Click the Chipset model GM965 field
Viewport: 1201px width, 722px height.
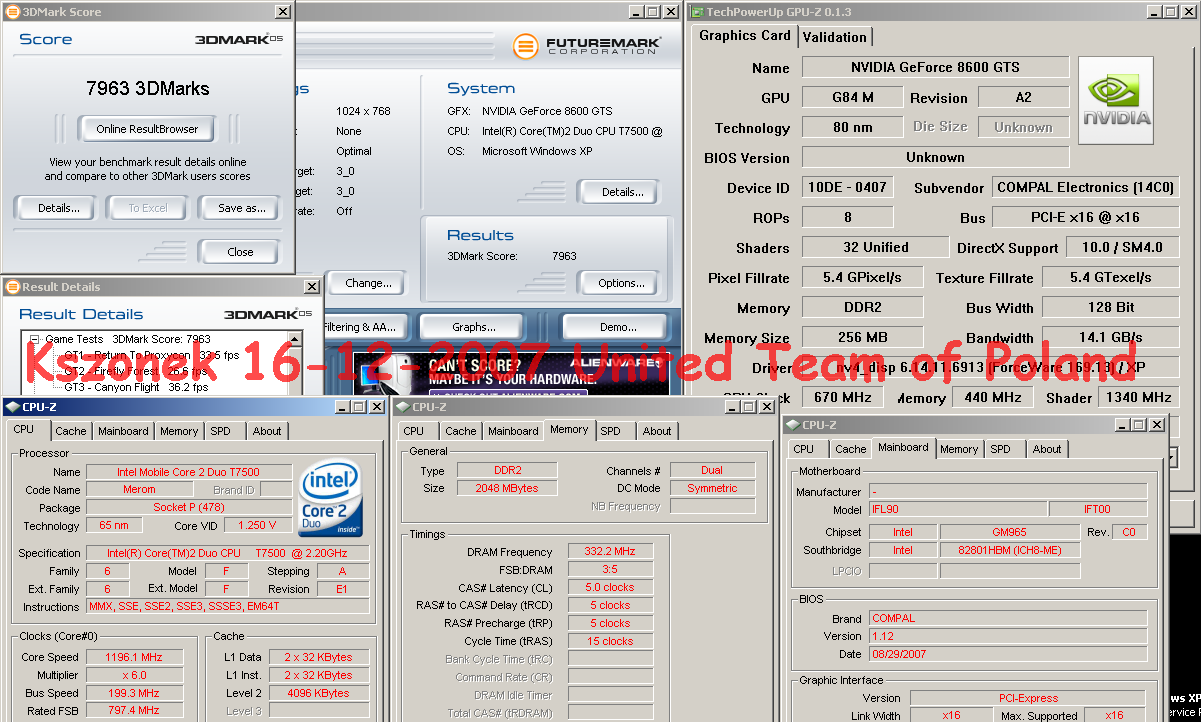click(1009, 532)
